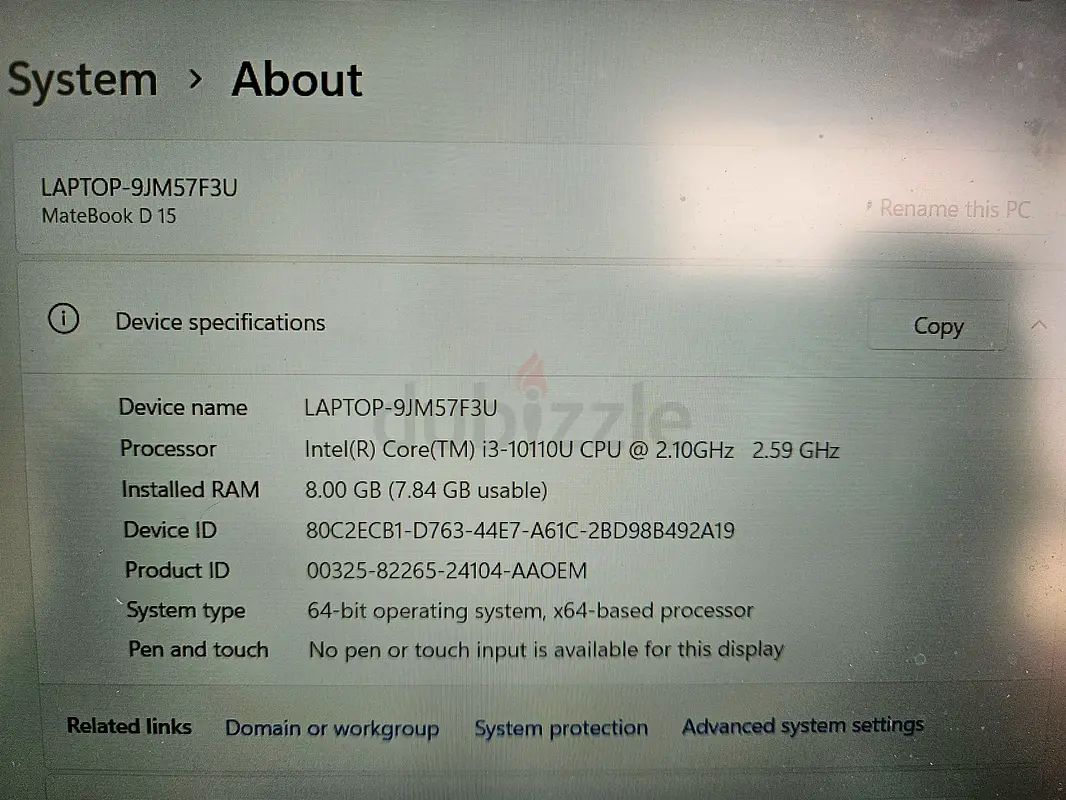Image resolution: width=1066 pixels, height=800 pixels.
Task: Click the Device specifications heading
Action: 220,322
